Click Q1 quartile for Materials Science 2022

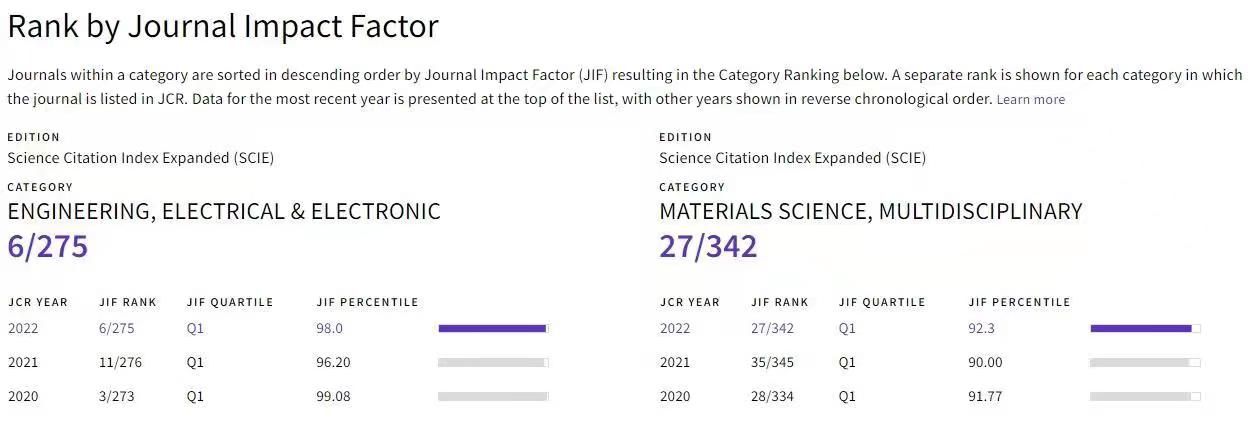[x=847, y=328]
